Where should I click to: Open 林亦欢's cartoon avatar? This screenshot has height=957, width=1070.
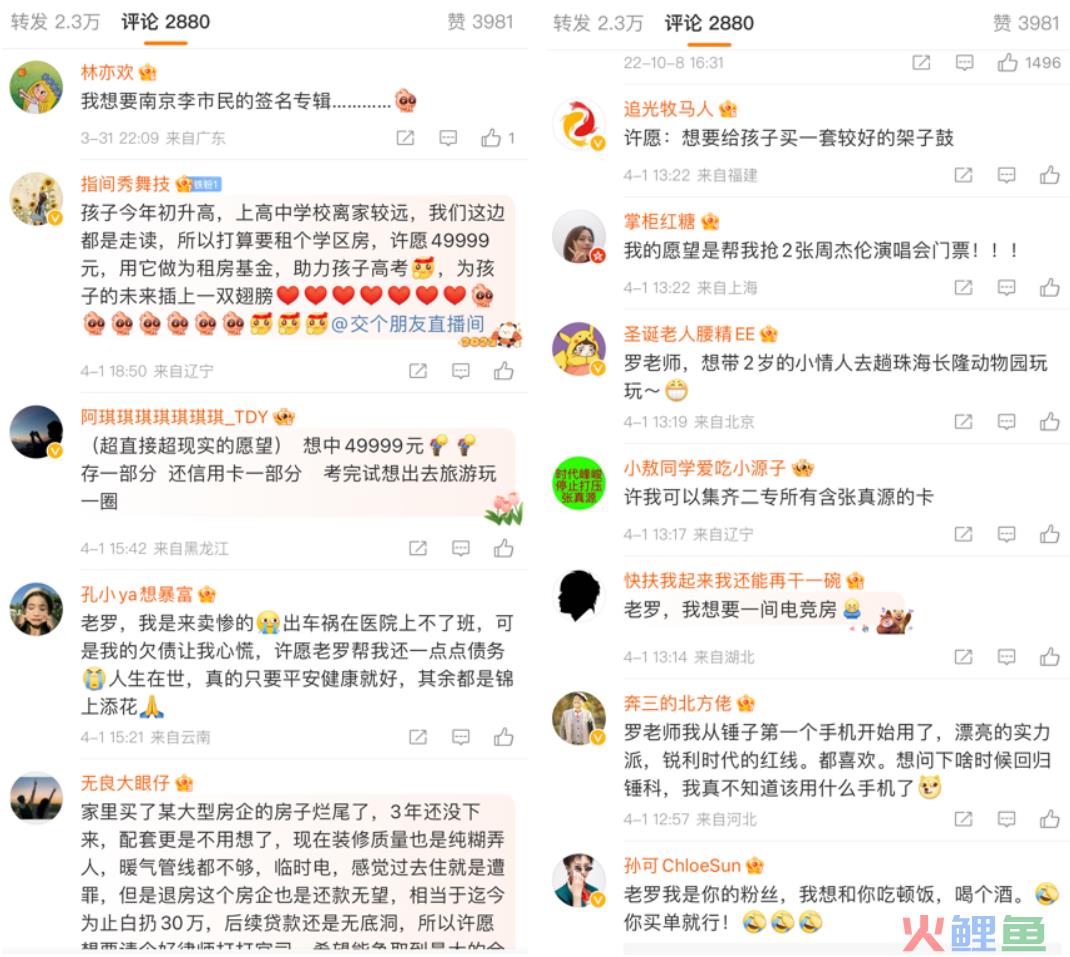[x=36, y=87]
